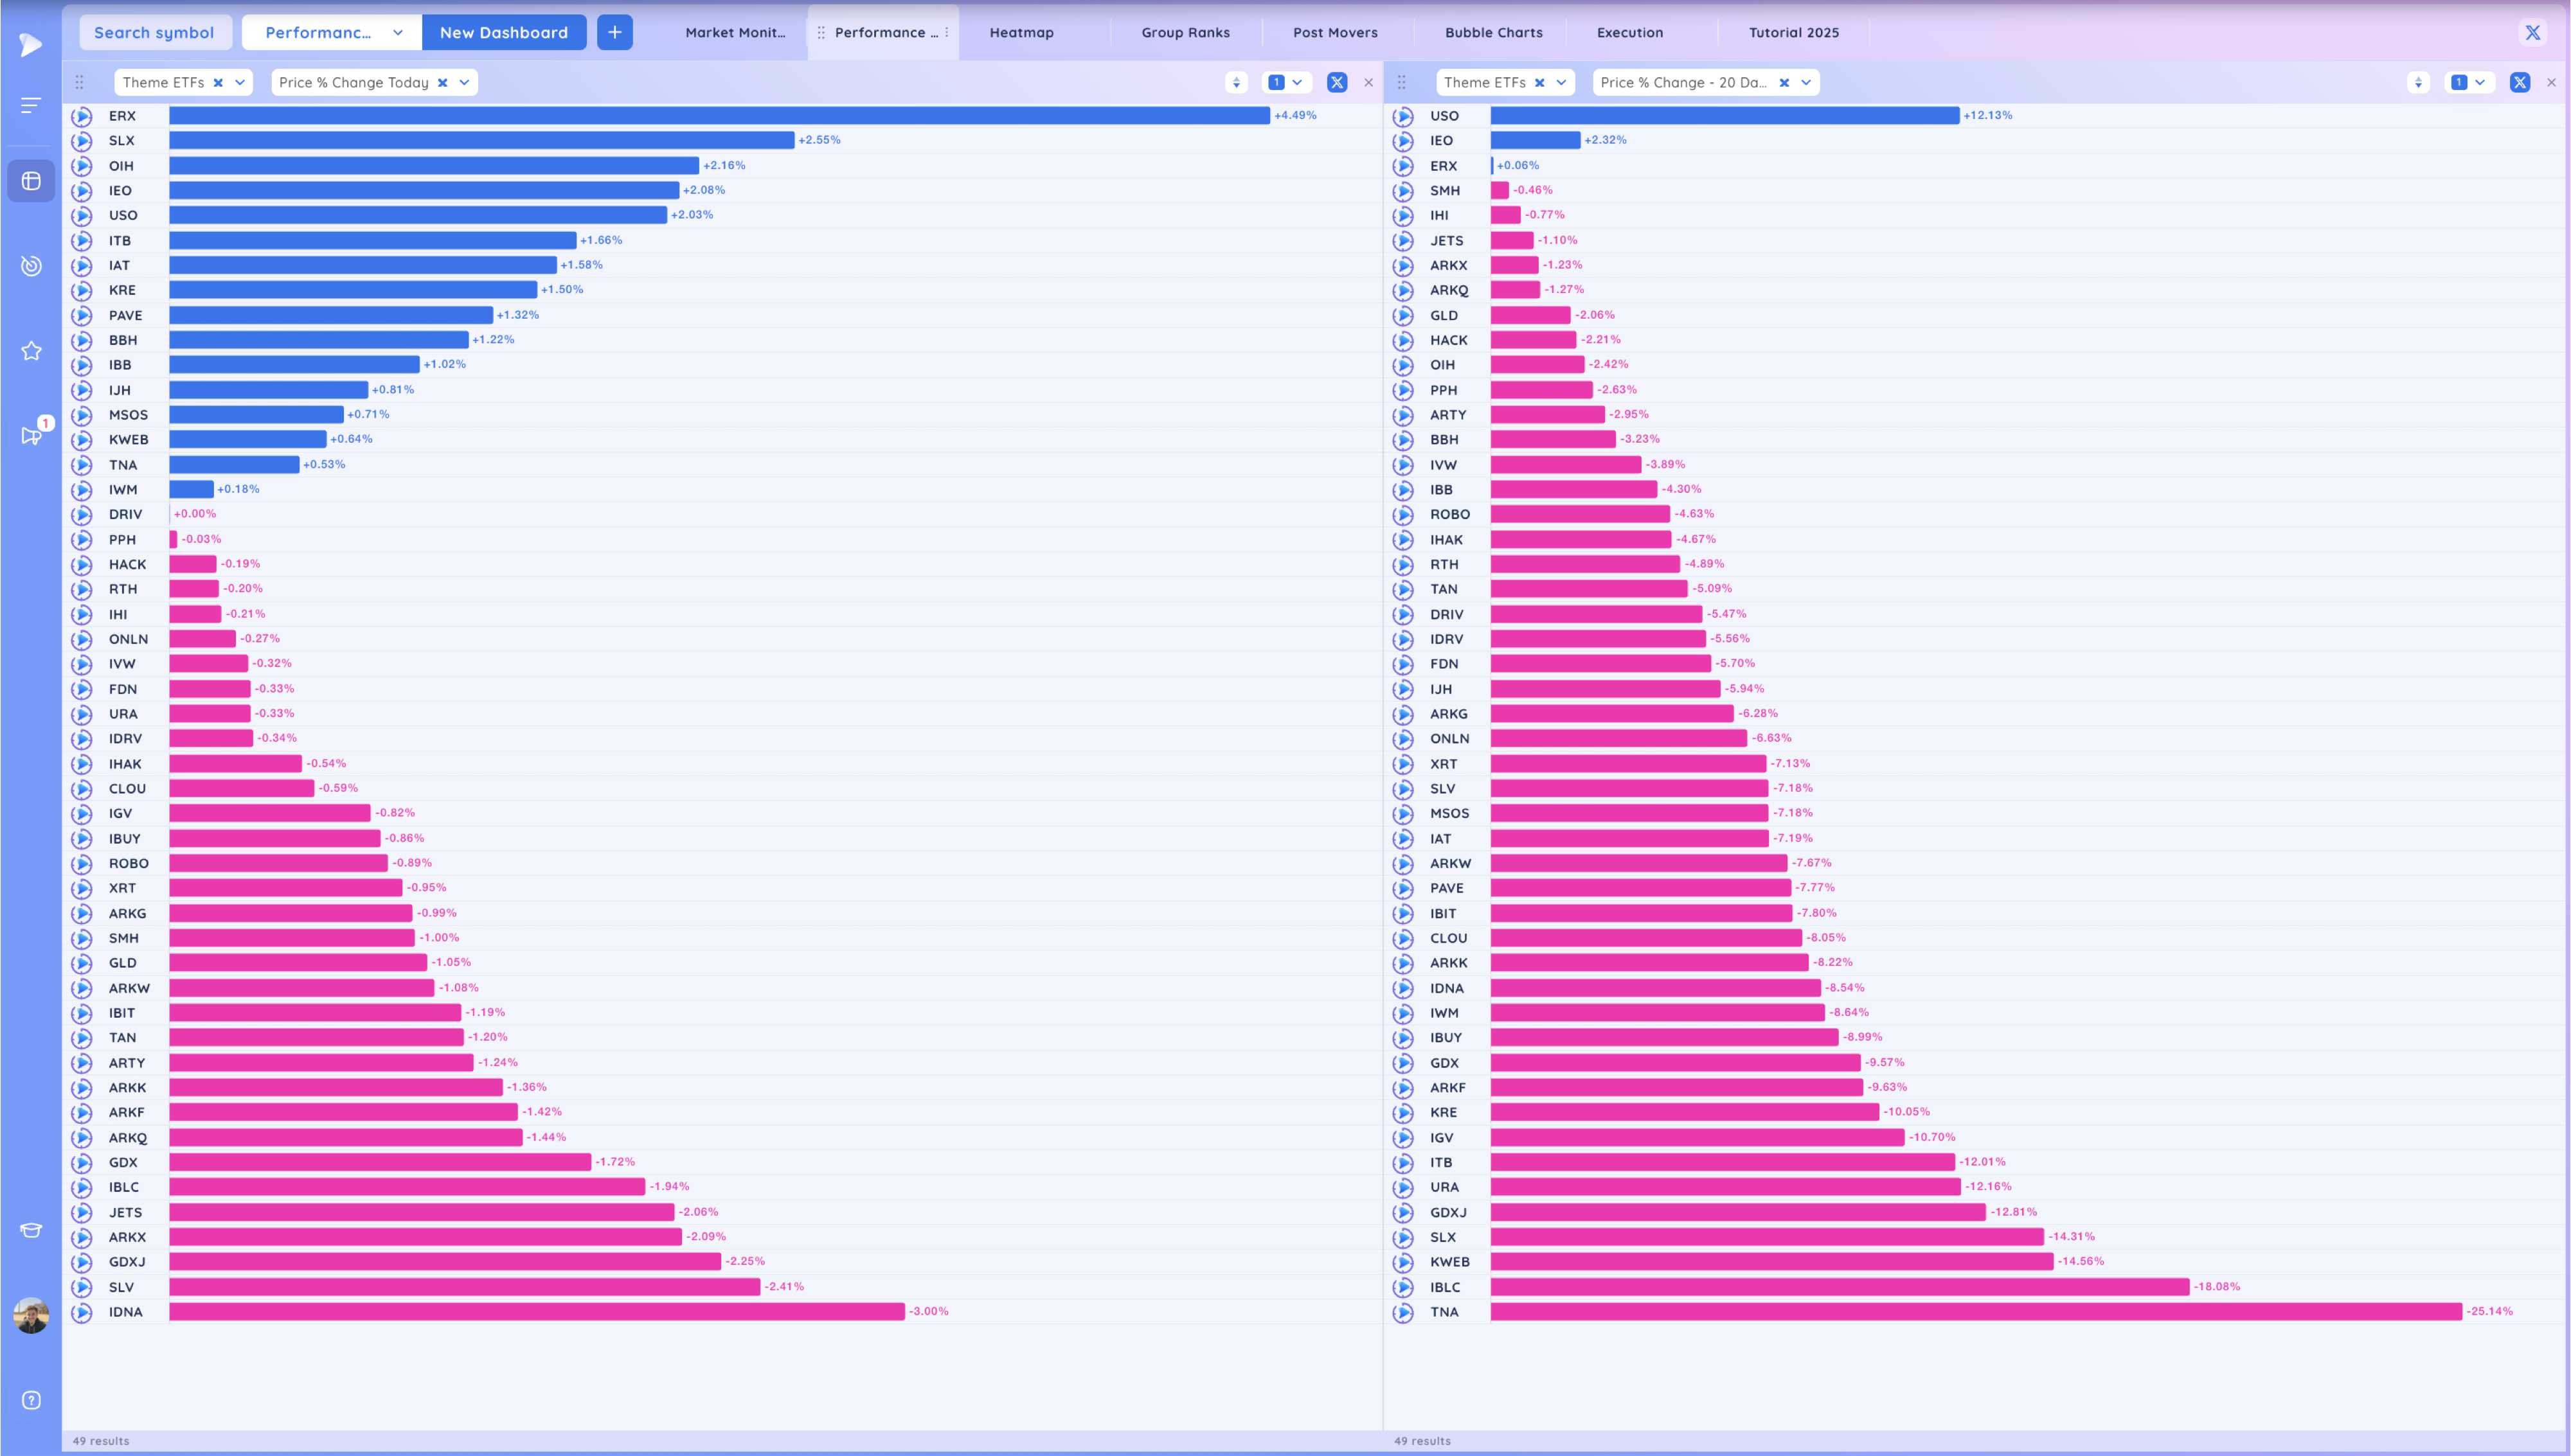The width and height of the screenshot is (2571, 1456).
Task: Open right panel link group 1 dropdown
Action: [x=2469, y=82]
